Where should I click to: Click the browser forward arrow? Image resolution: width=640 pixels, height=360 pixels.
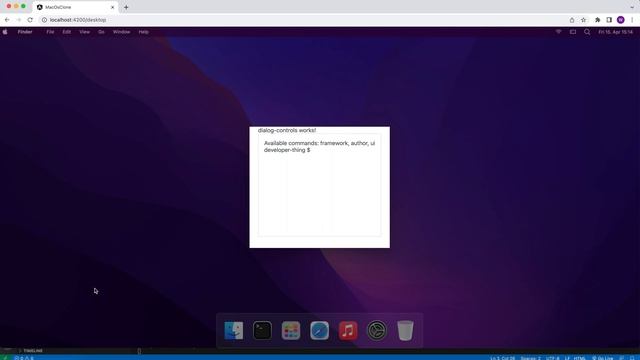(18, 20)
